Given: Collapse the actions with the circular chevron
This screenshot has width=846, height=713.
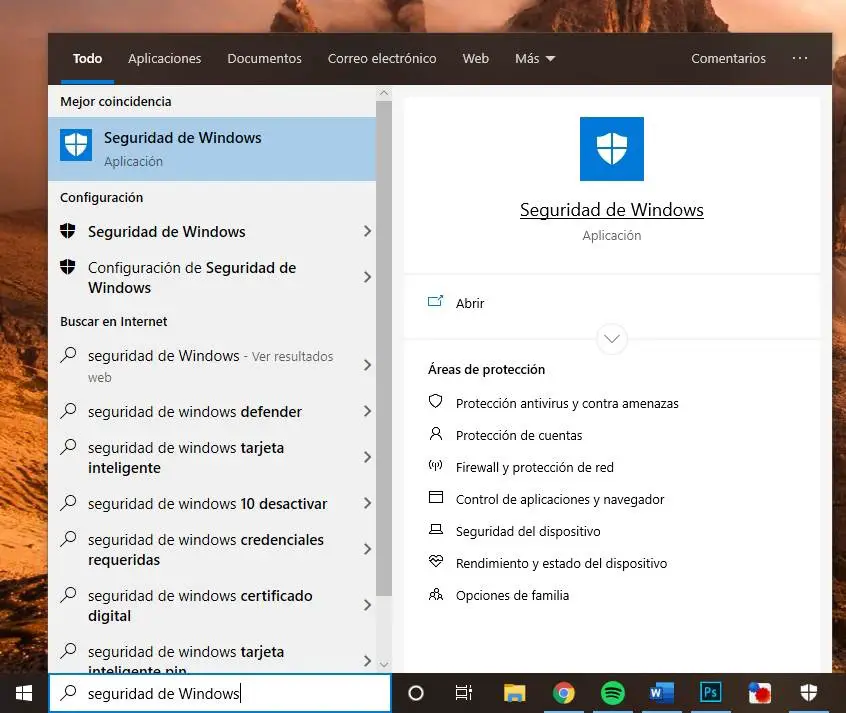Looking at the screenshot, I should 611,339.
